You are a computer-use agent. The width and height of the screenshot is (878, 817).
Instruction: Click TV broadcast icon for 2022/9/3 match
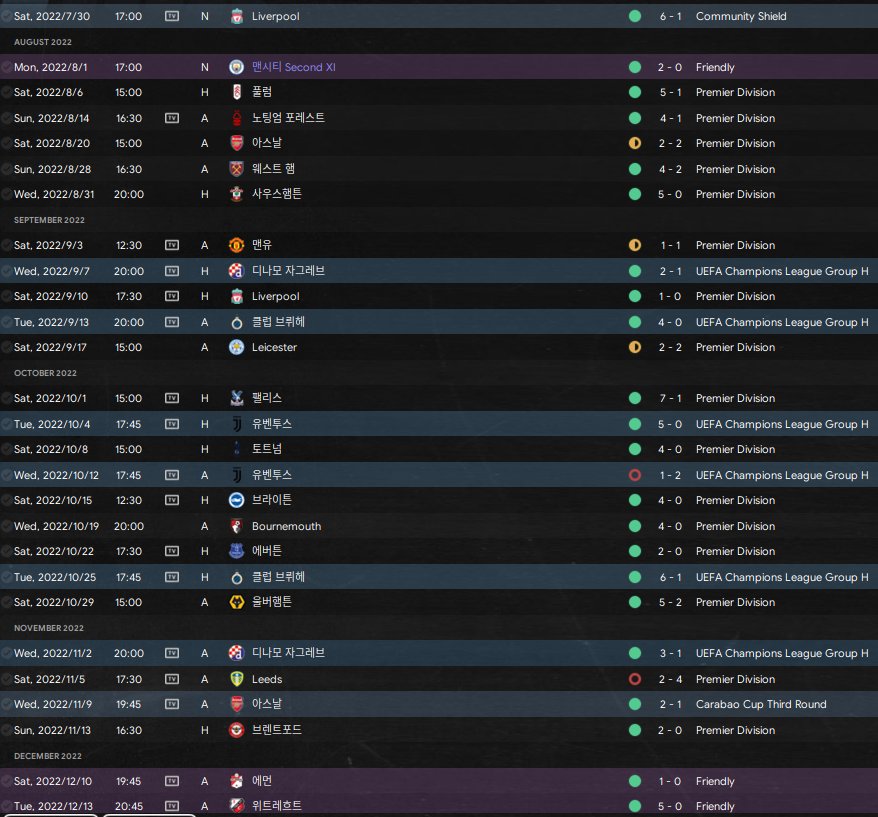(172, 245)
